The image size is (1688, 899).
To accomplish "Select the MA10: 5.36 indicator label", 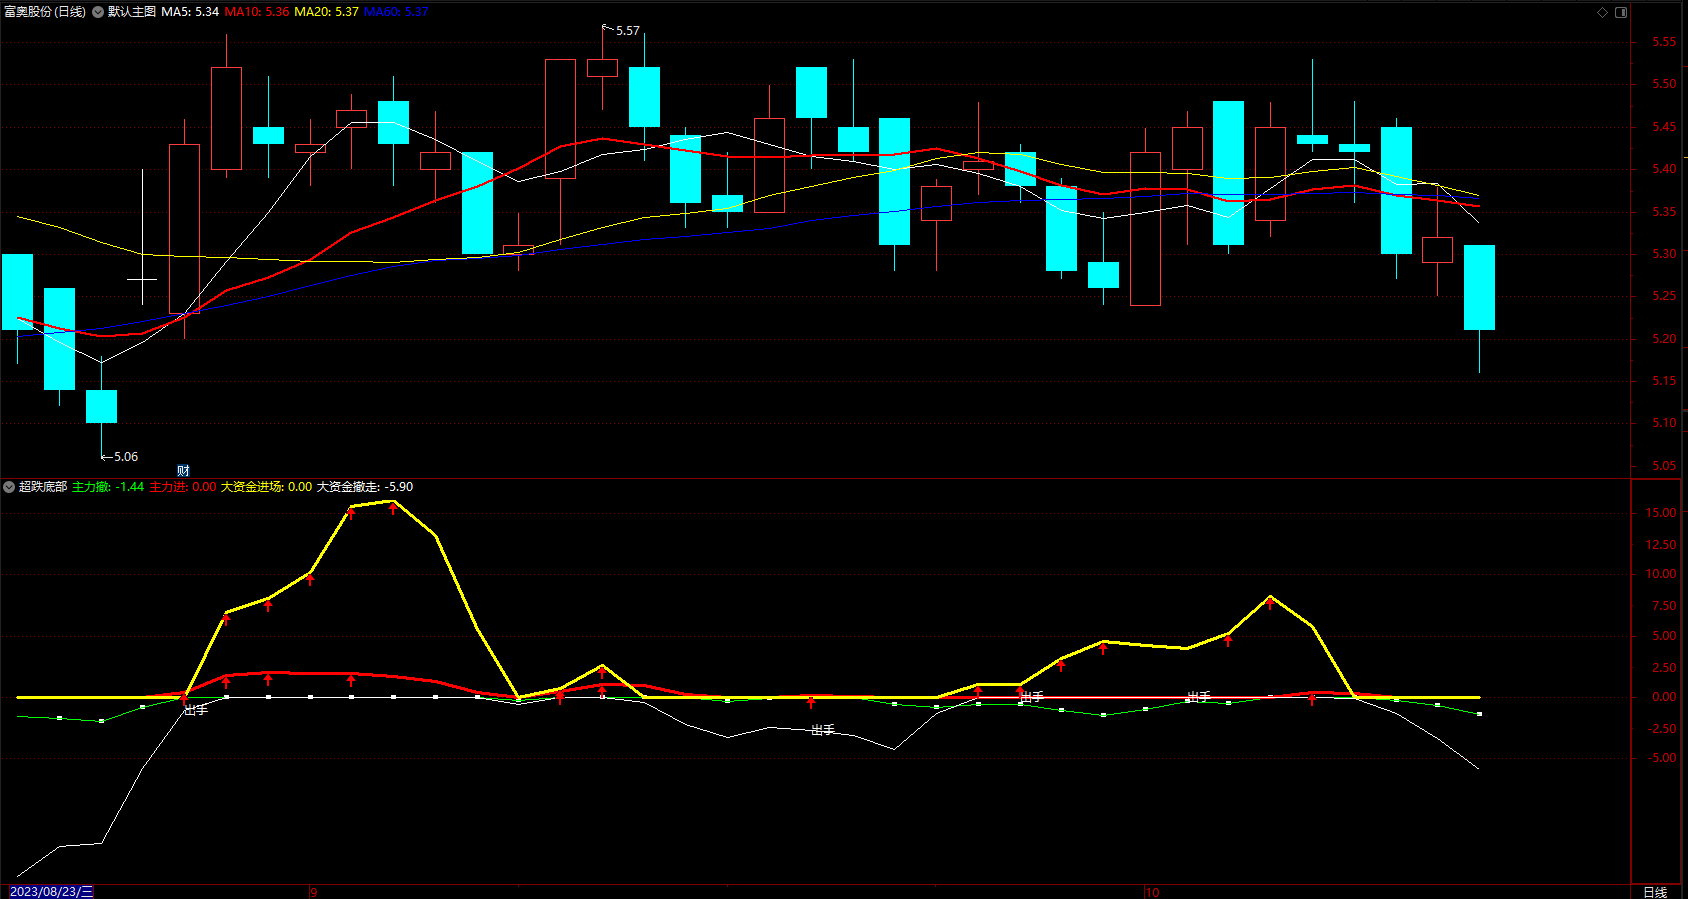I will [257, 12].
